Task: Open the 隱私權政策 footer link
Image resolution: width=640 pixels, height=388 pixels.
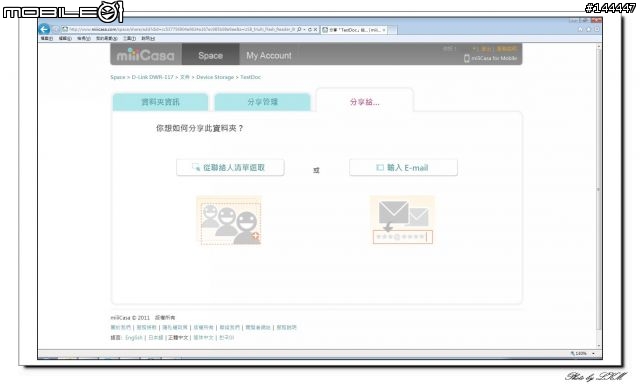Action: (x=175, y=328)
